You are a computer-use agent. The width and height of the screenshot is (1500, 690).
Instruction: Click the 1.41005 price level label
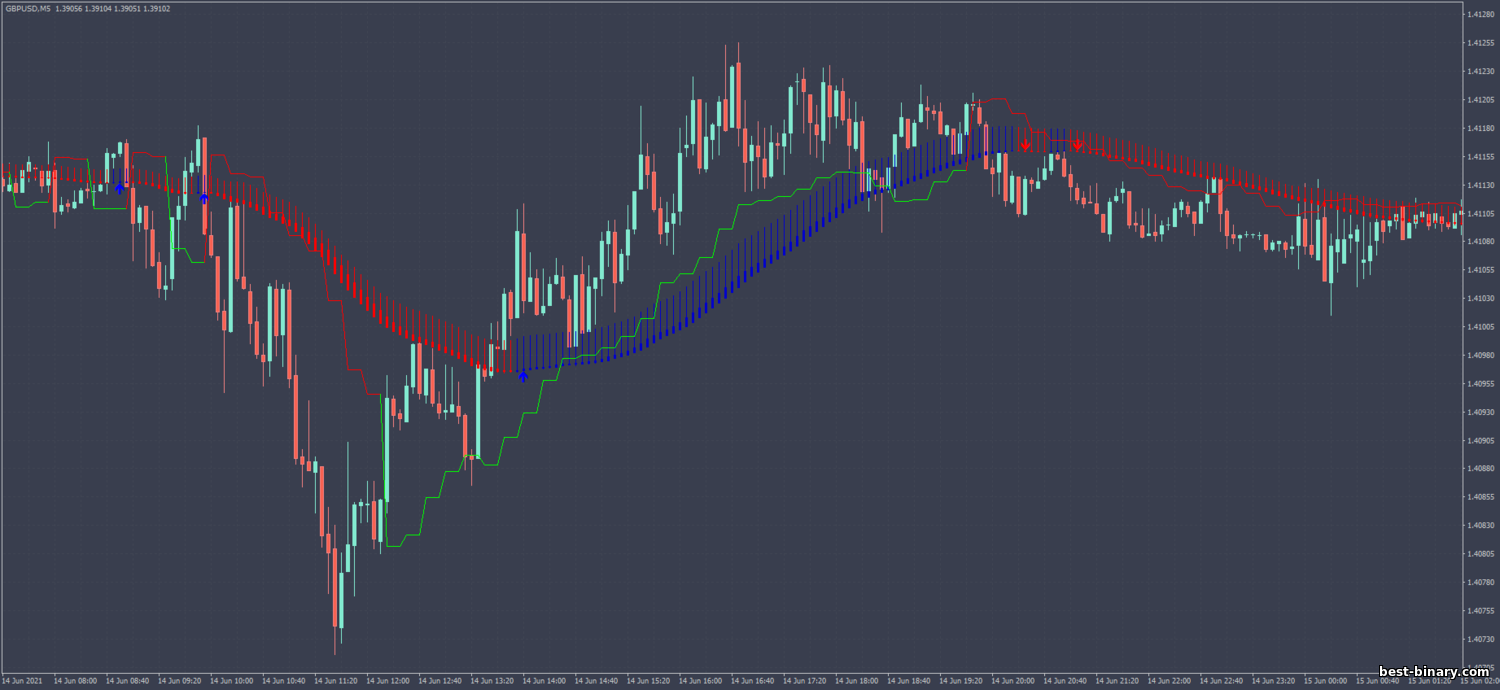coord(1480,327)
